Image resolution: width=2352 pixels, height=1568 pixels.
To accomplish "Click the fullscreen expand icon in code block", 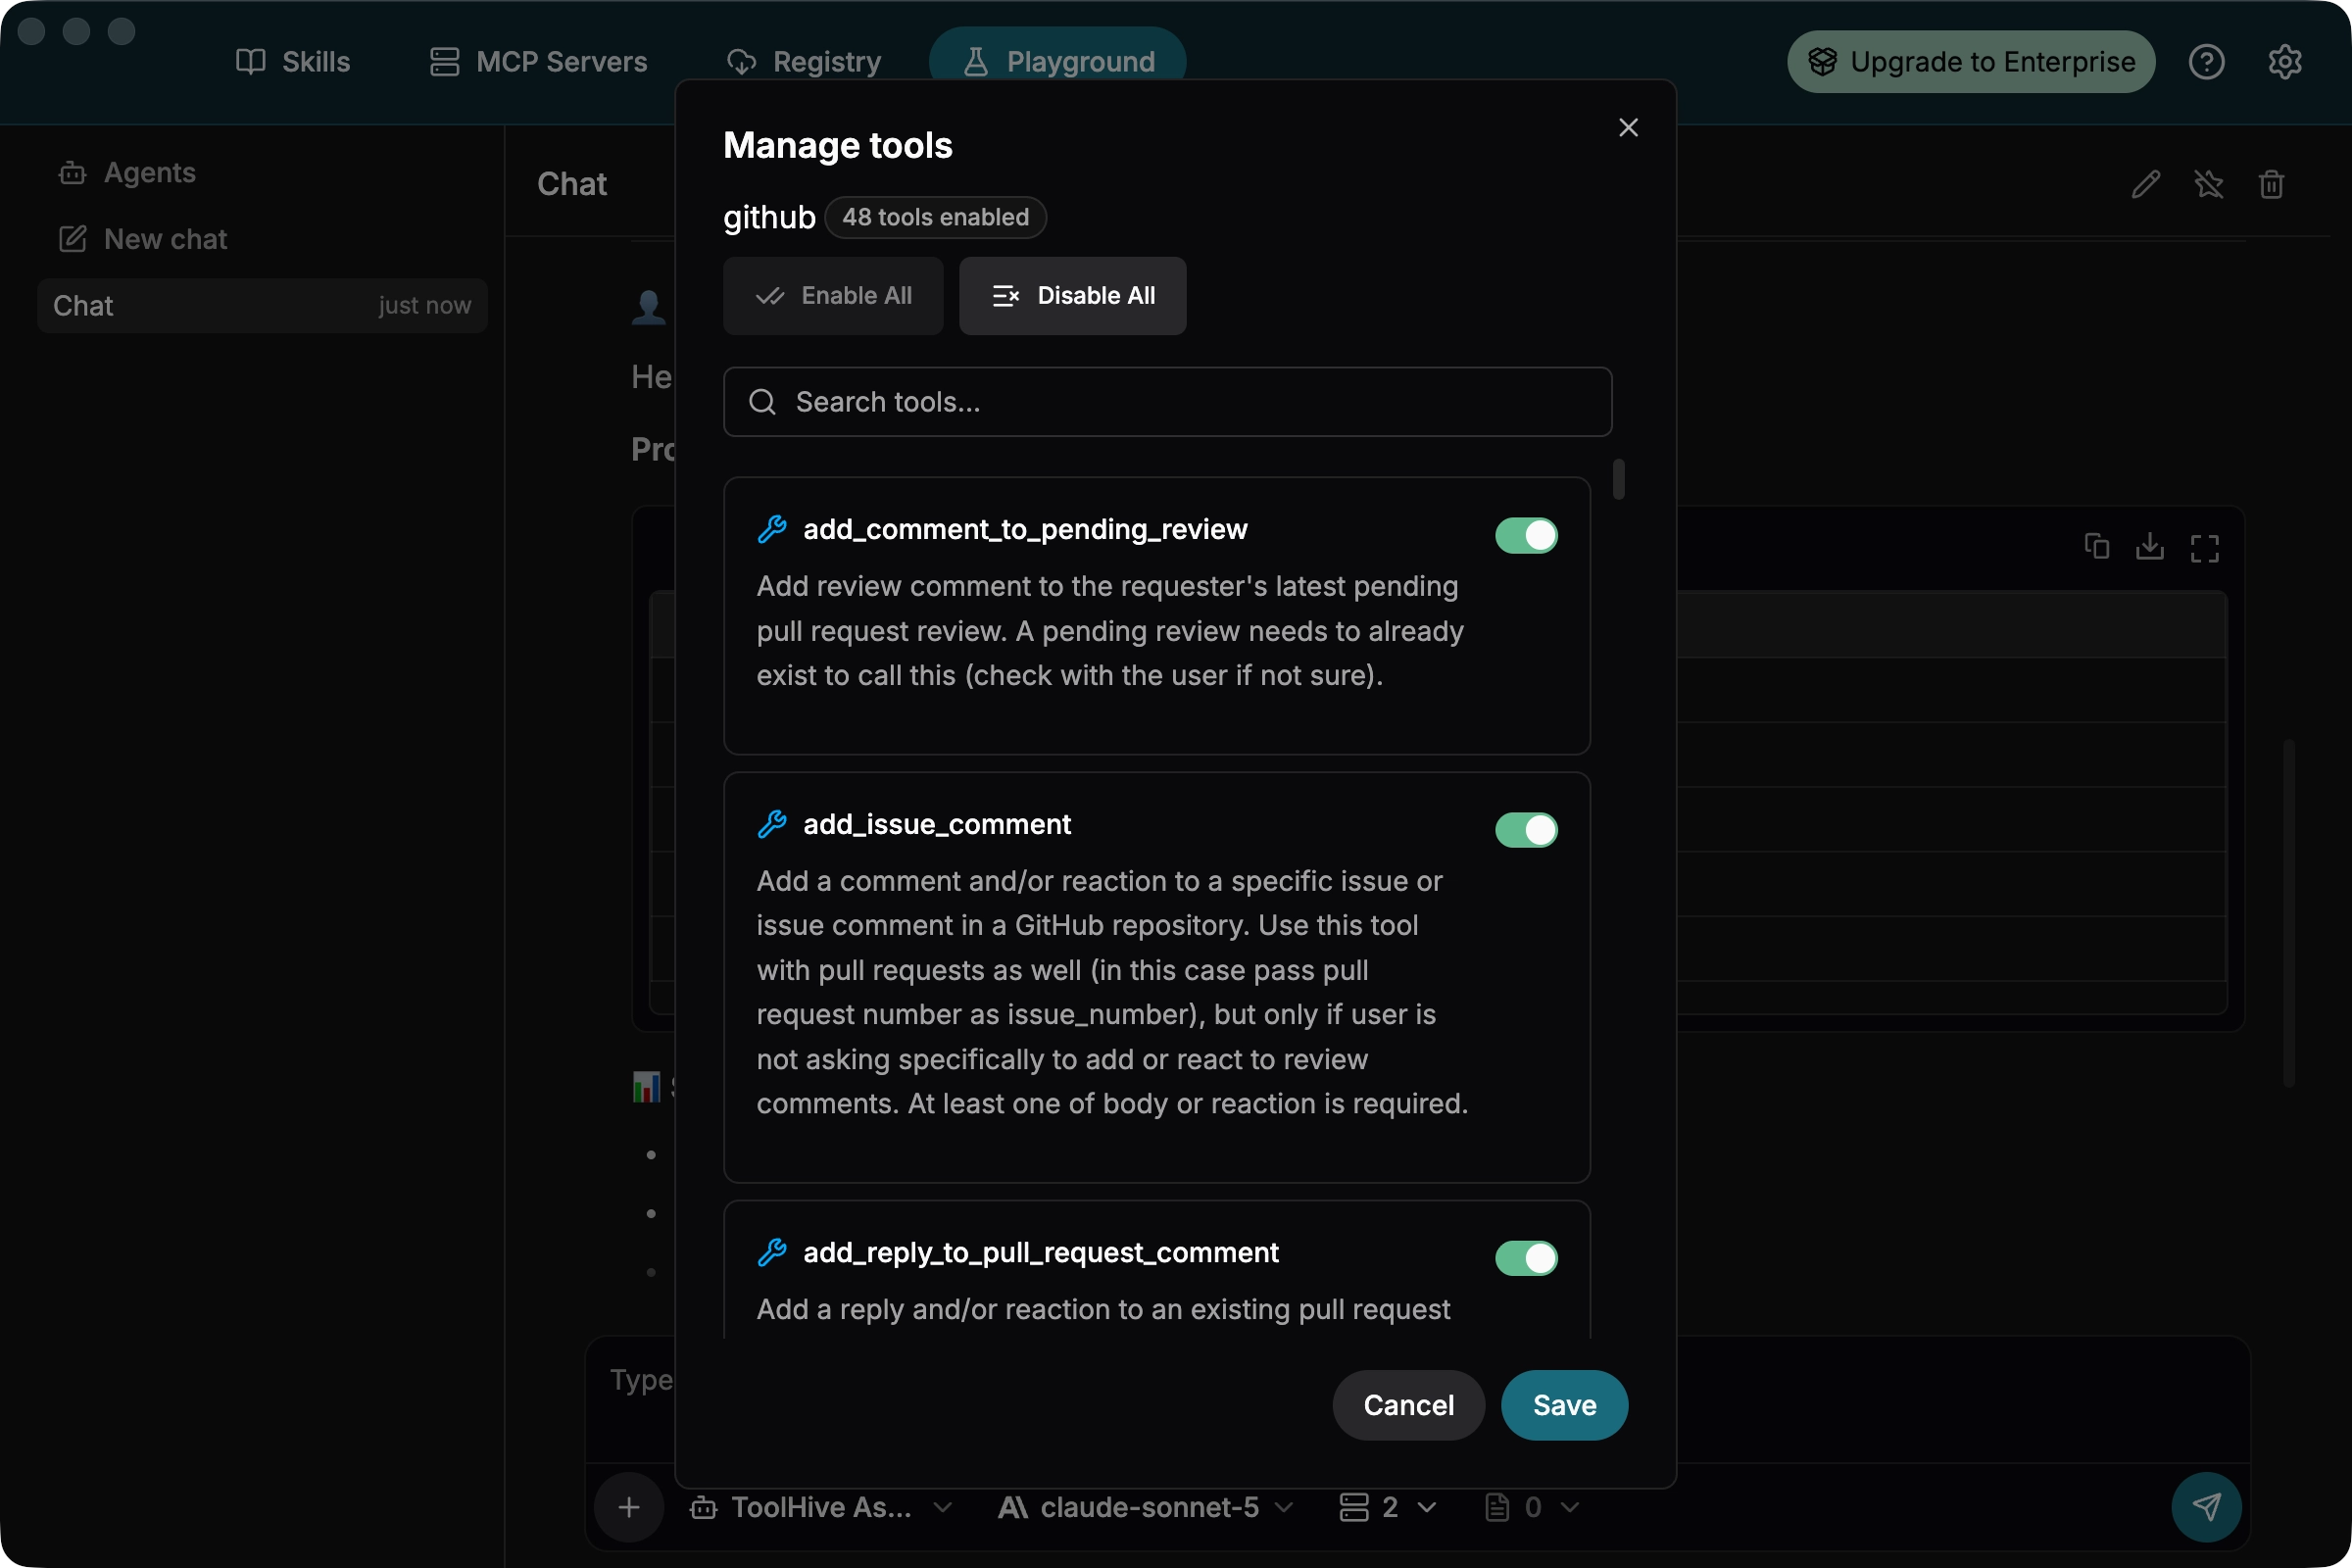I will click(x=2204, y=548).
